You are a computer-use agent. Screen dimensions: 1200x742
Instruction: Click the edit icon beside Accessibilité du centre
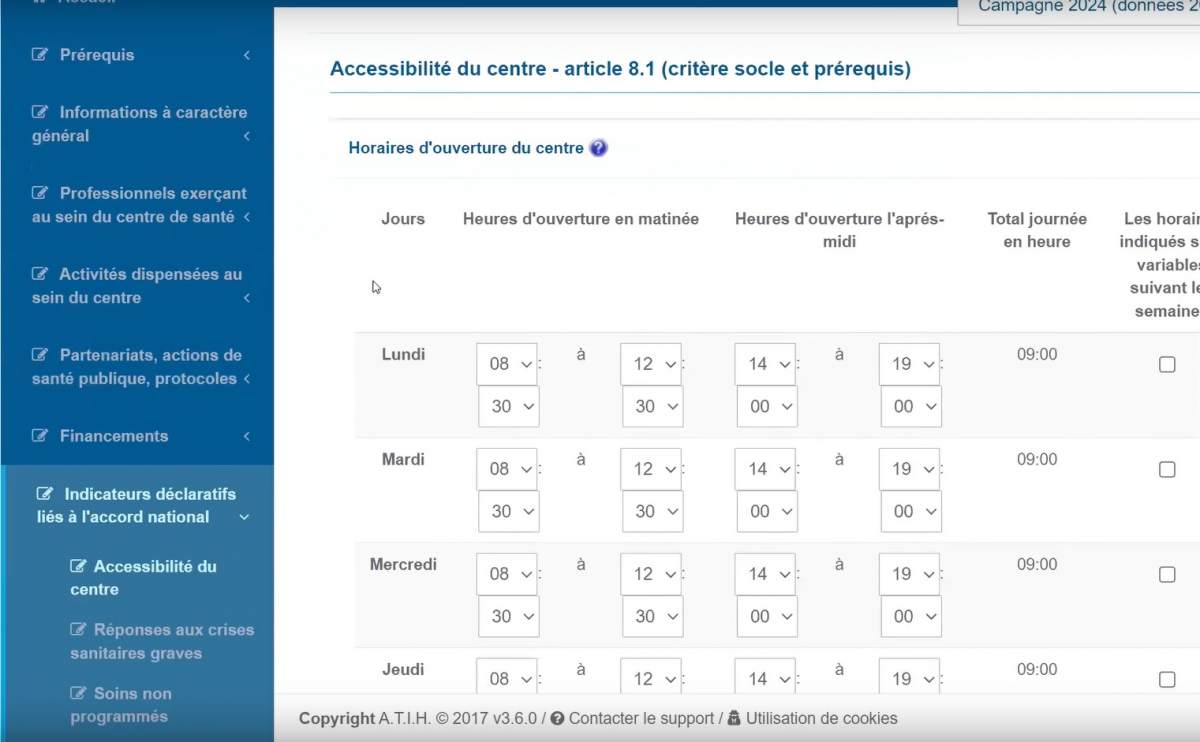78,566
